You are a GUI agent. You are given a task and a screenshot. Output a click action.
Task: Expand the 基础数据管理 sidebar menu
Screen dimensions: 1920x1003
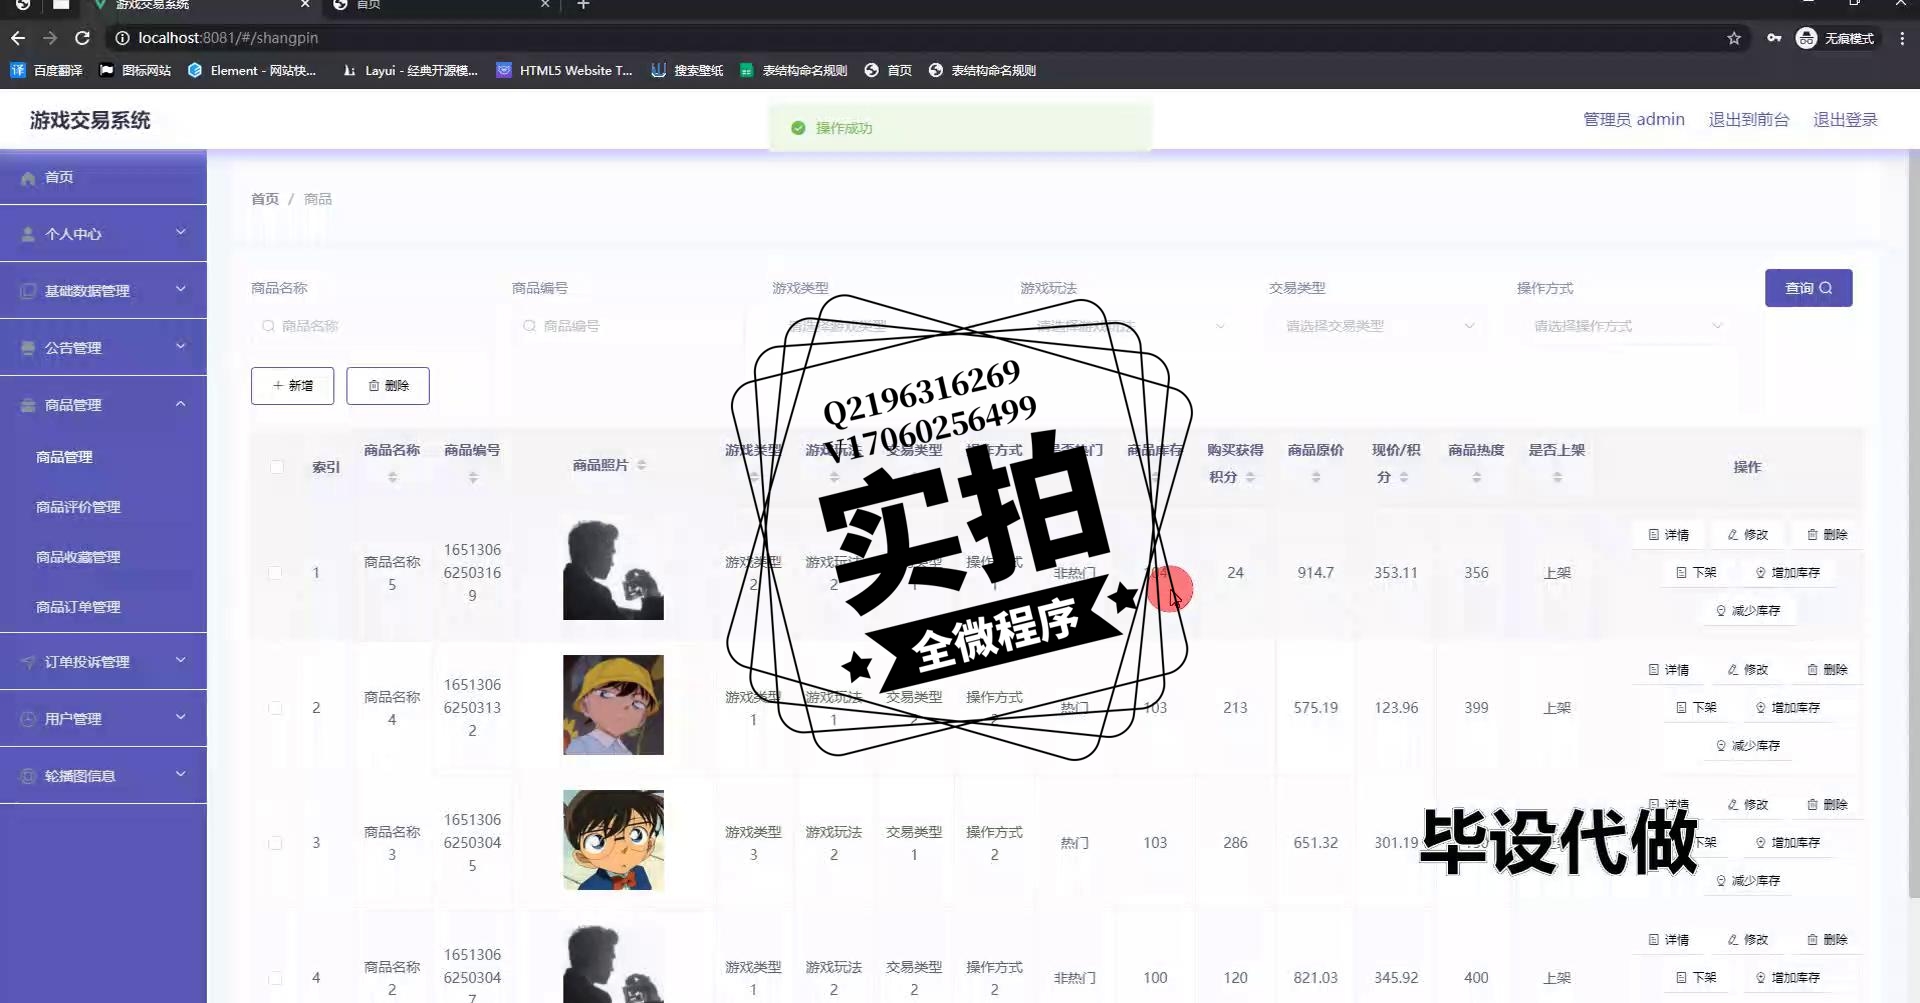click(103, 291)
